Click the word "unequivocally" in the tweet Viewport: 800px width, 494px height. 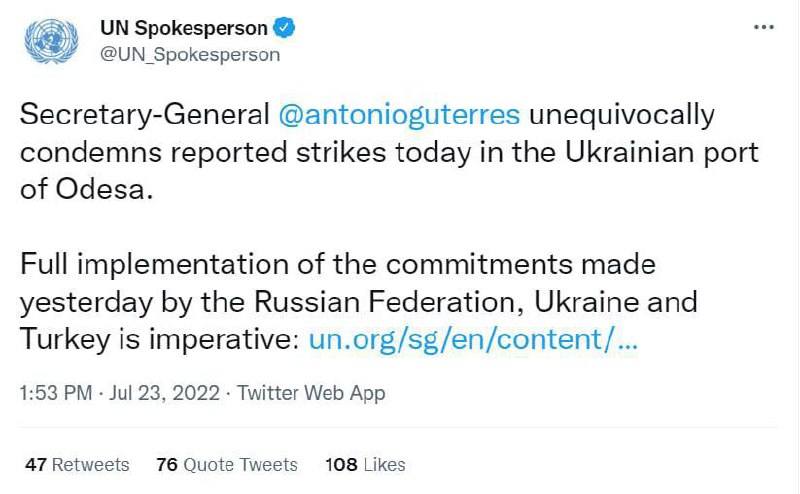click(621, 115)
